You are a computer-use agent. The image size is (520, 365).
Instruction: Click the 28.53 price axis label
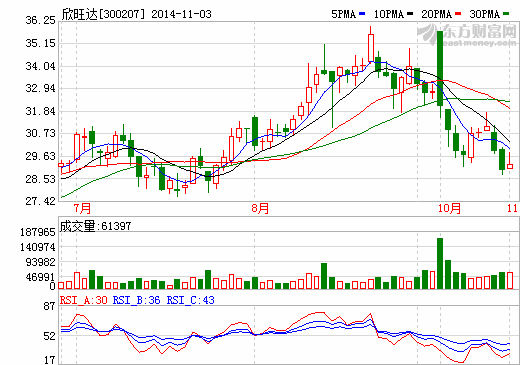point(40,179)
